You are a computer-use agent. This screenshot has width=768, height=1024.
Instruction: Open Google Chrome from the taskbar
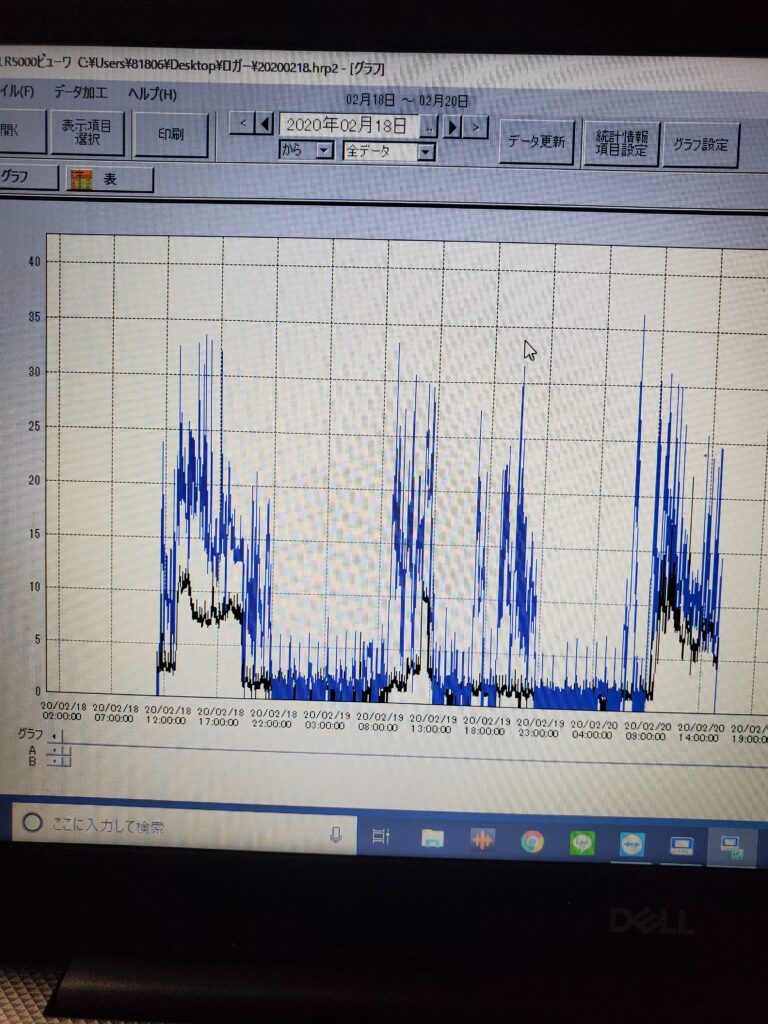(532, 841)
